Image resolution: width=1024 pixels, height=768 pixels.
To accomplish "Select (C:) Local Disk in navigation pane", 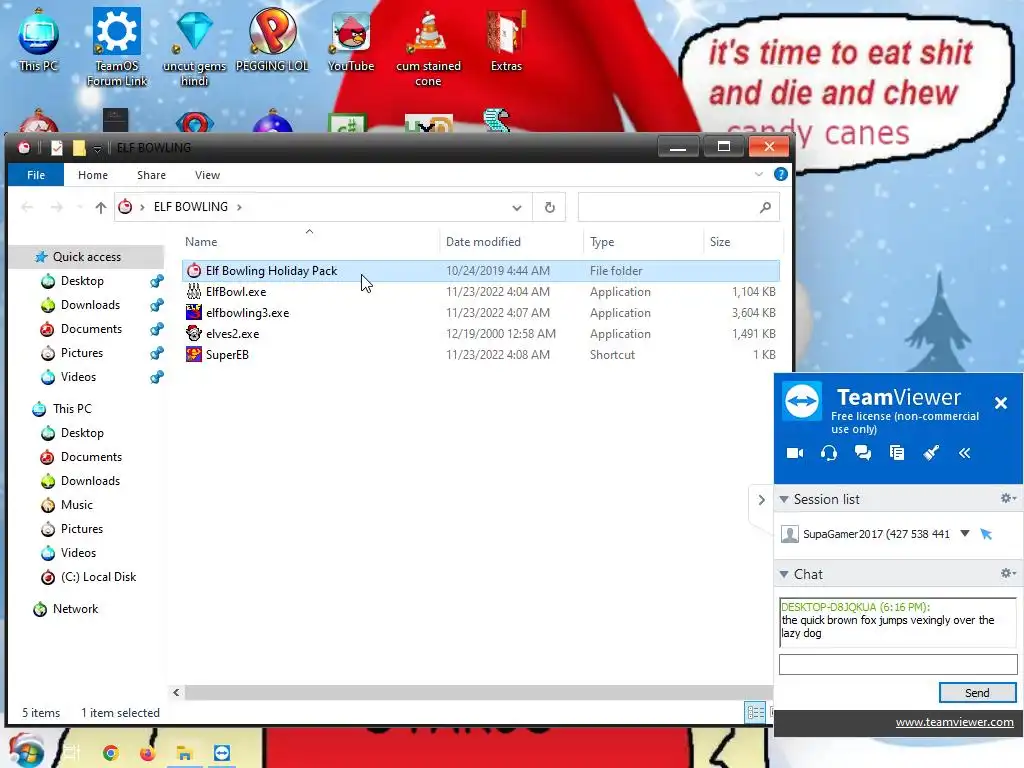I will (98, 577).
